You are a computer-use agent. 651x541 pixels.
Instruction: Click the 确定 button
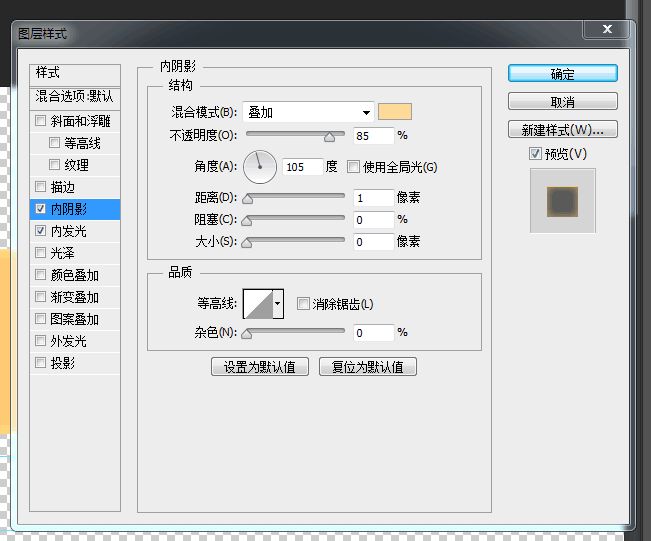(x=563, y=73)
